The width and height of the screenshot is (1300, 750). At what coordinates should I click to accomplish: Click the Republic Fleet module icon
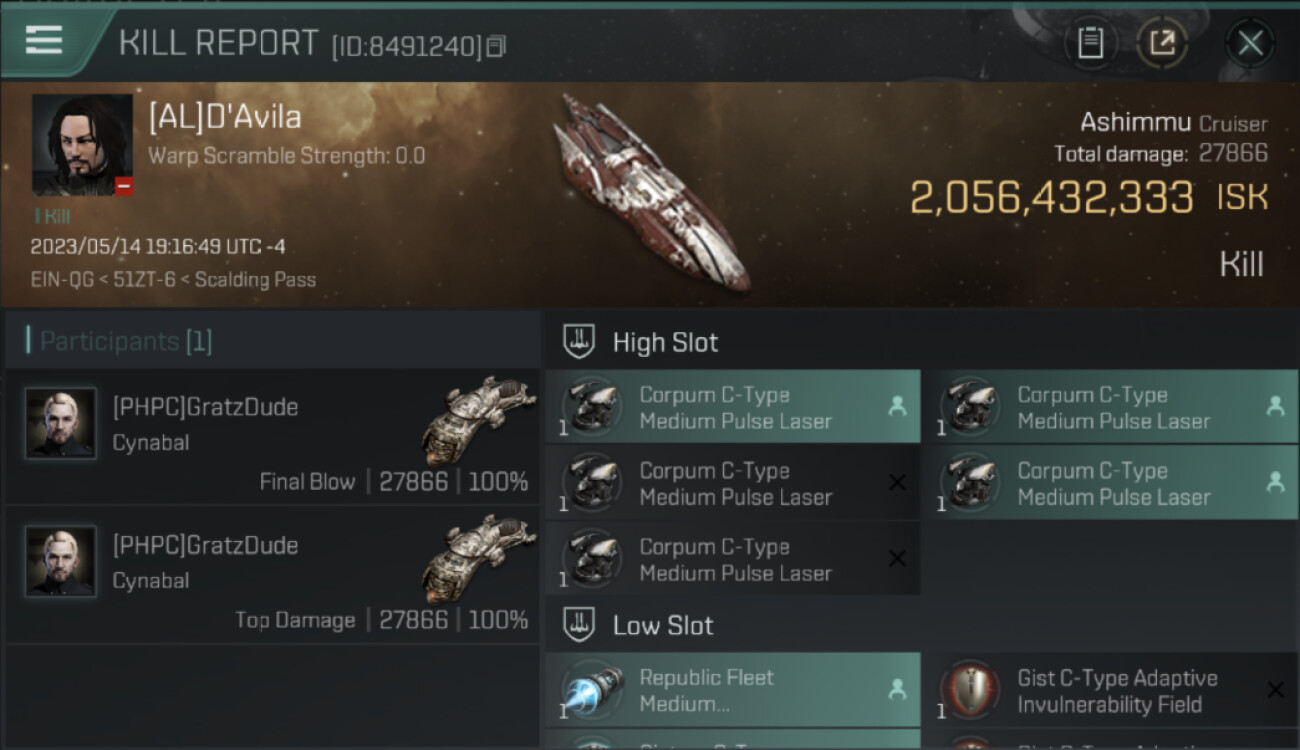click(592, 690)
